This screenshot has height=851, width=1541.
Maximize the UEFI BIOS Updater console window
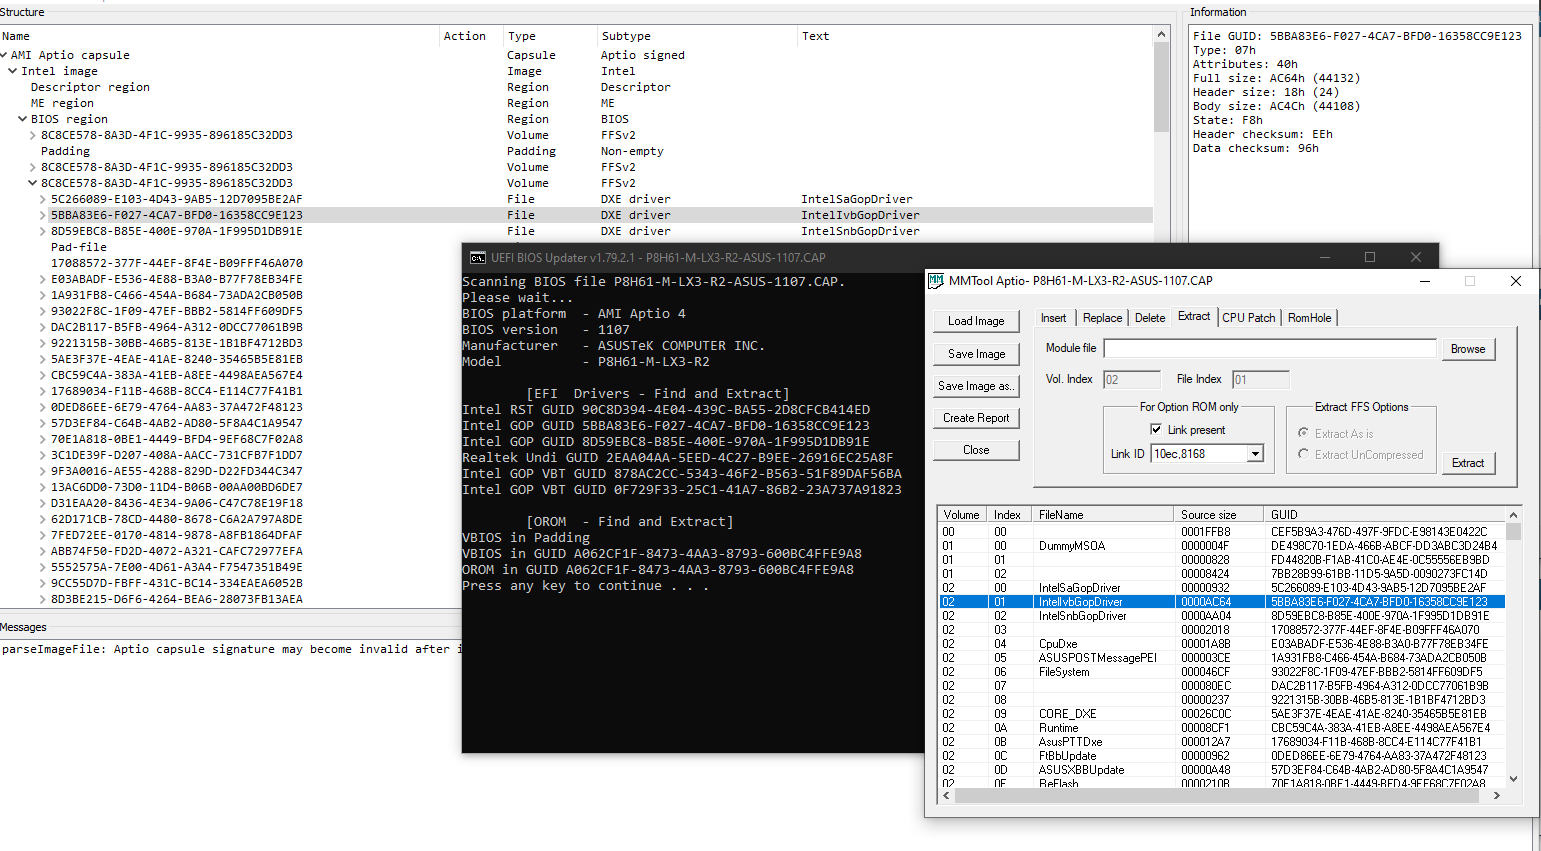[1370, 257]
